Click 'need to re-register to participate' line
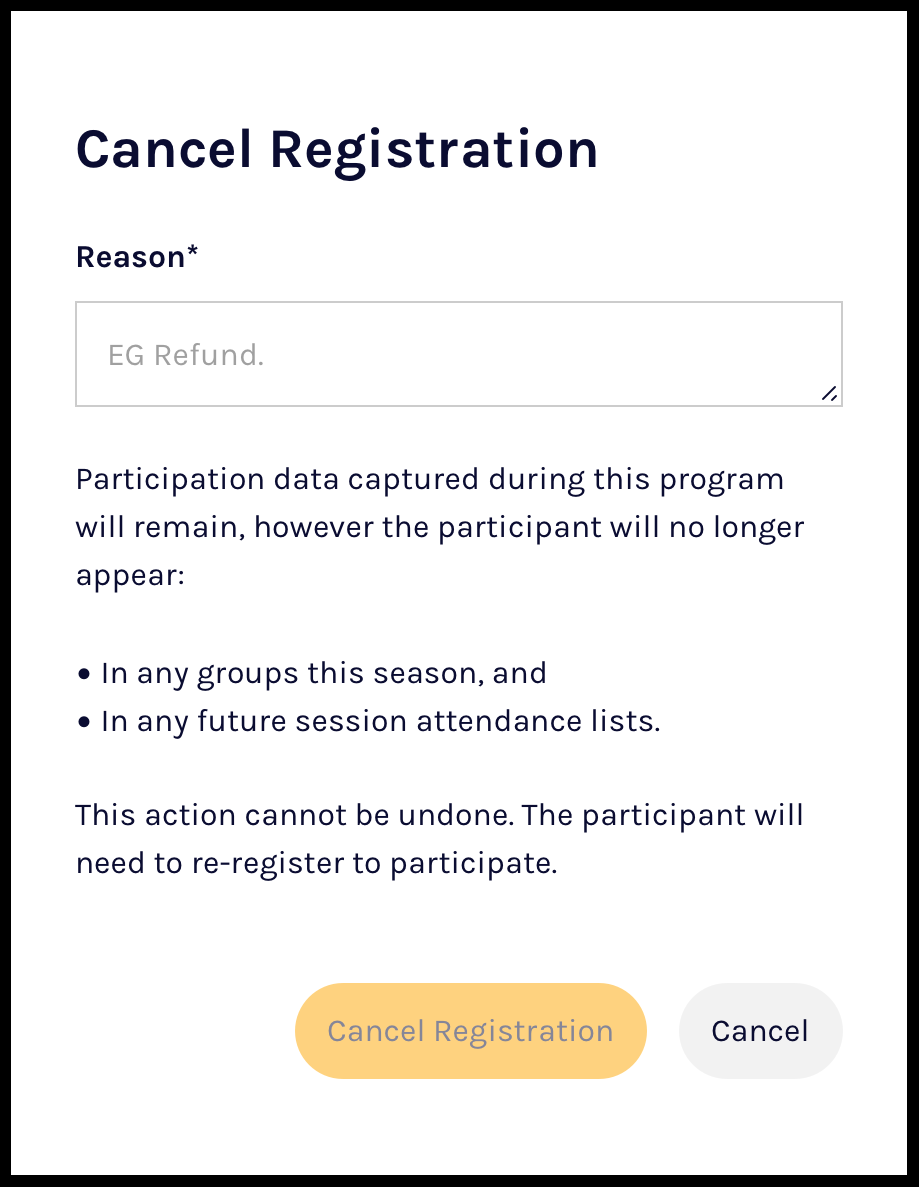919x1187 pixels. pos(316,863)
